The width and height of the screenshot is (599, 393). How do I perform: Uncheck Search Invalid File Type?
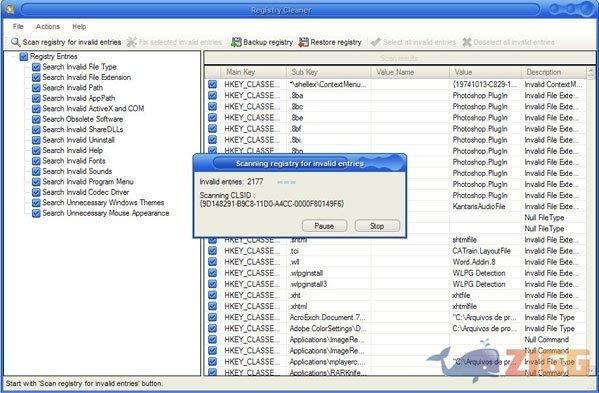[36, 67]
